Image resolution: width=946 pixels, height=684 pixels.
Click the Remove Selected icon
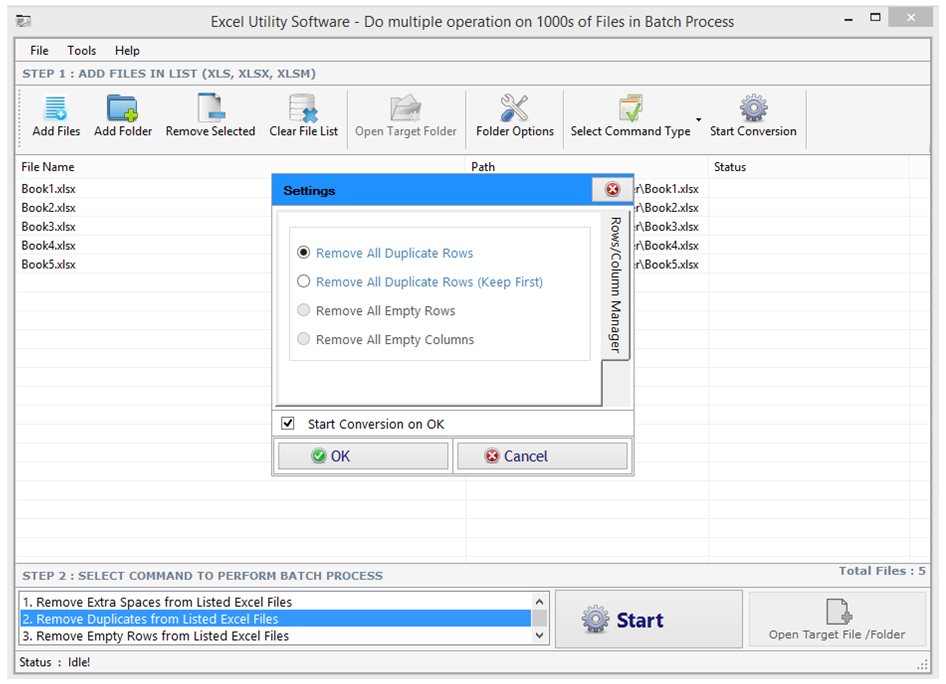211,109
